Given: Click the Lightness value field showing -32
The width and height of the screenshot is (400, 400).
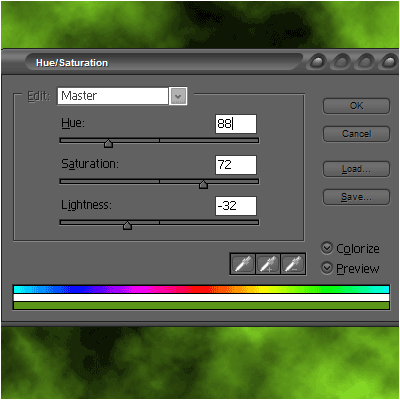Looking at the screenshot, I should pyautogui.click(x=236, y=206).
